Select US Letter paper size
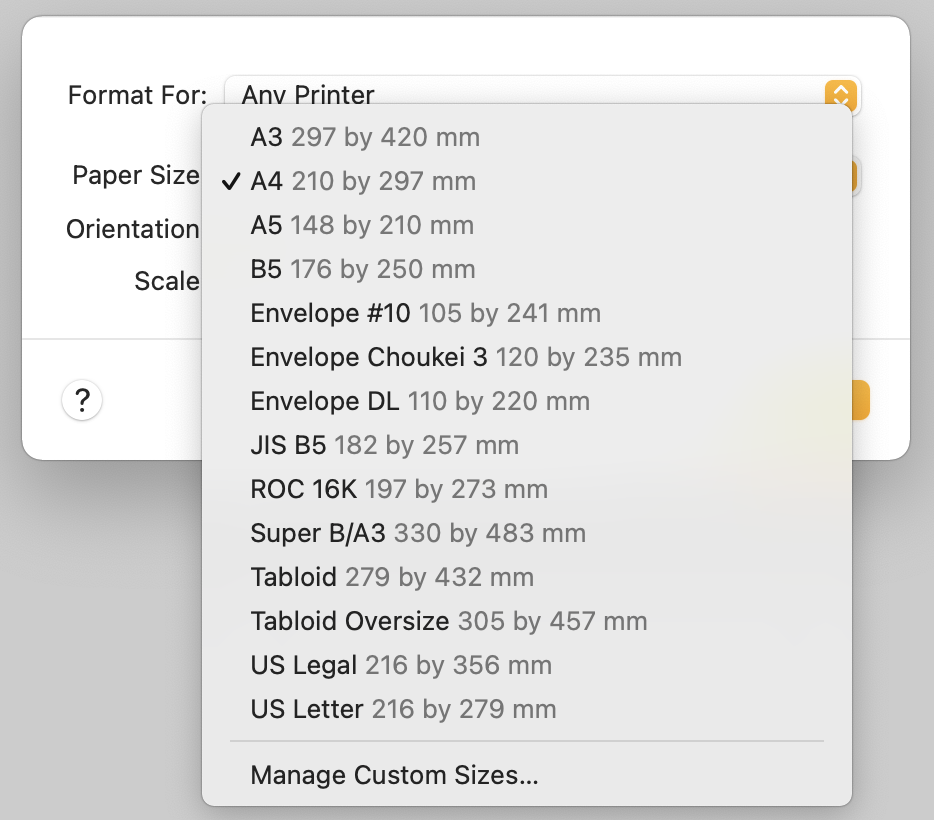 (x=403, y=709)
